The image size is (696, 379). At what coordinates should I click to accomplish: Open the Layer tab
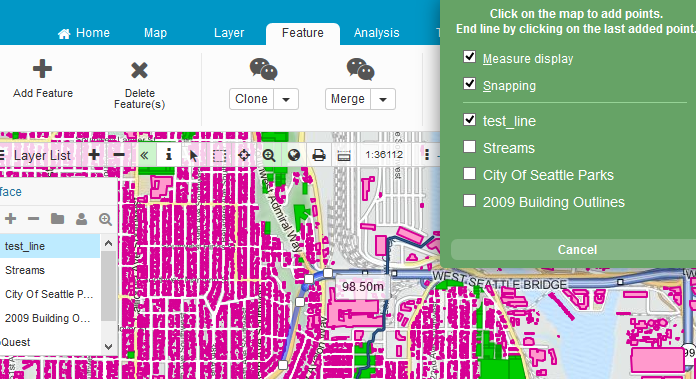click(x=229, y=33)
